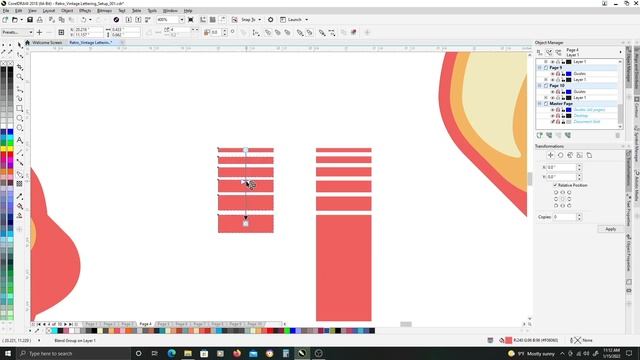This screenshot has width=640, height=360.
Task: Collapse the Page 9 tree node
Action: click(x=540, y=68)
